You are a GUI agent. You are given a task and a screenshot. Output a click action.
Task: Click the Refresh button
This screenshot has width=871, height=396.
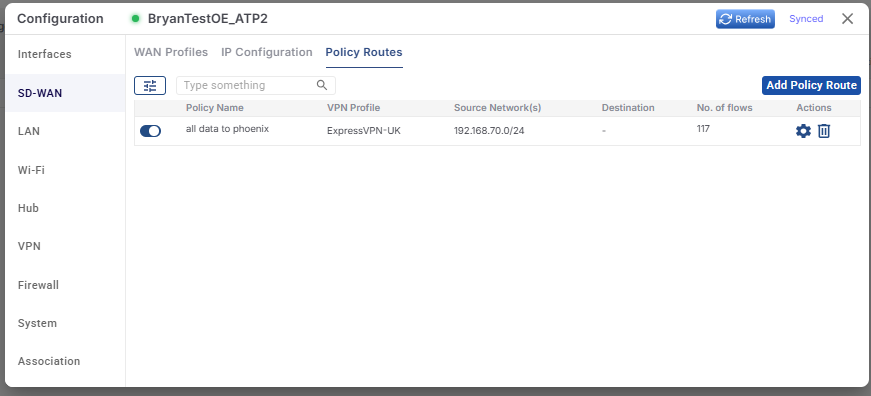pyautogui.click(x=745, y=19)
